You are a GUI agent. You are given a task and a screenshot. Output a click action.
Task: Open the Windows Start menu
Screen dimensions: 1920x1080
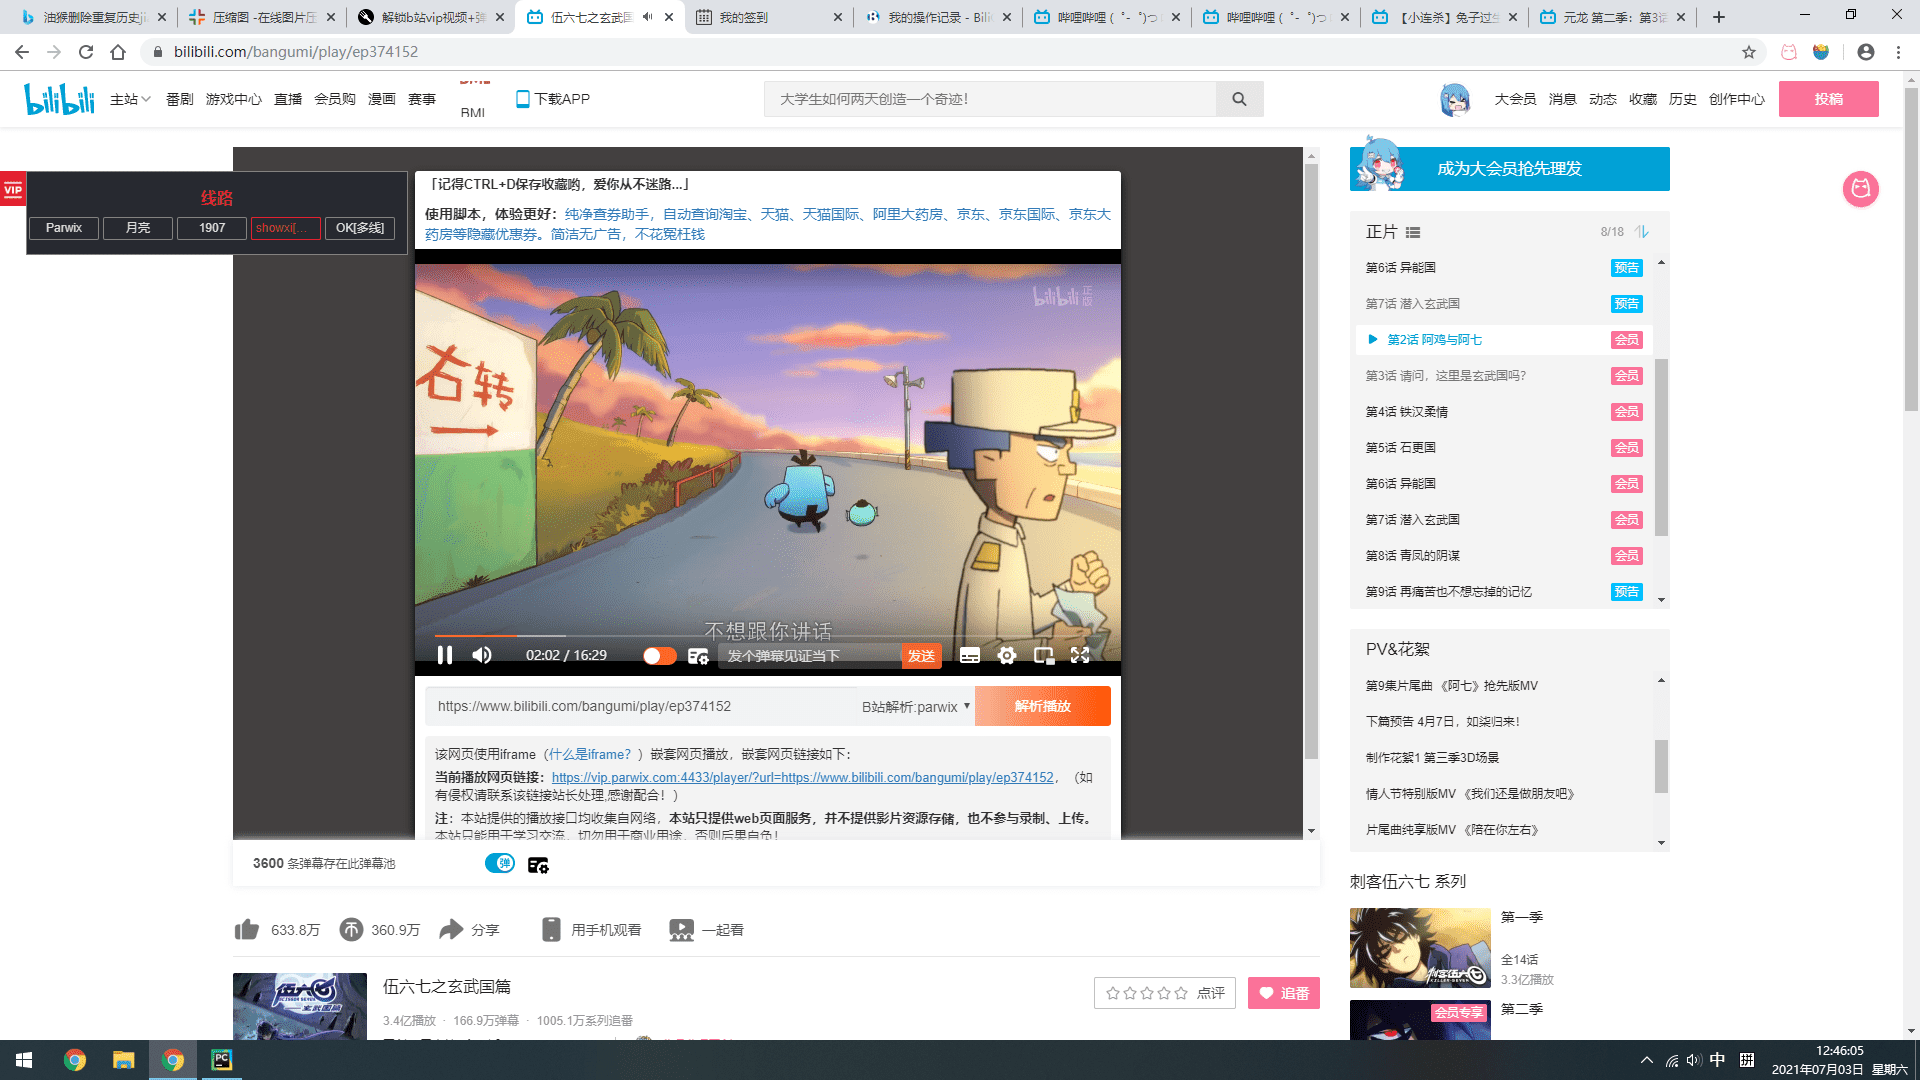(24, 1060)
